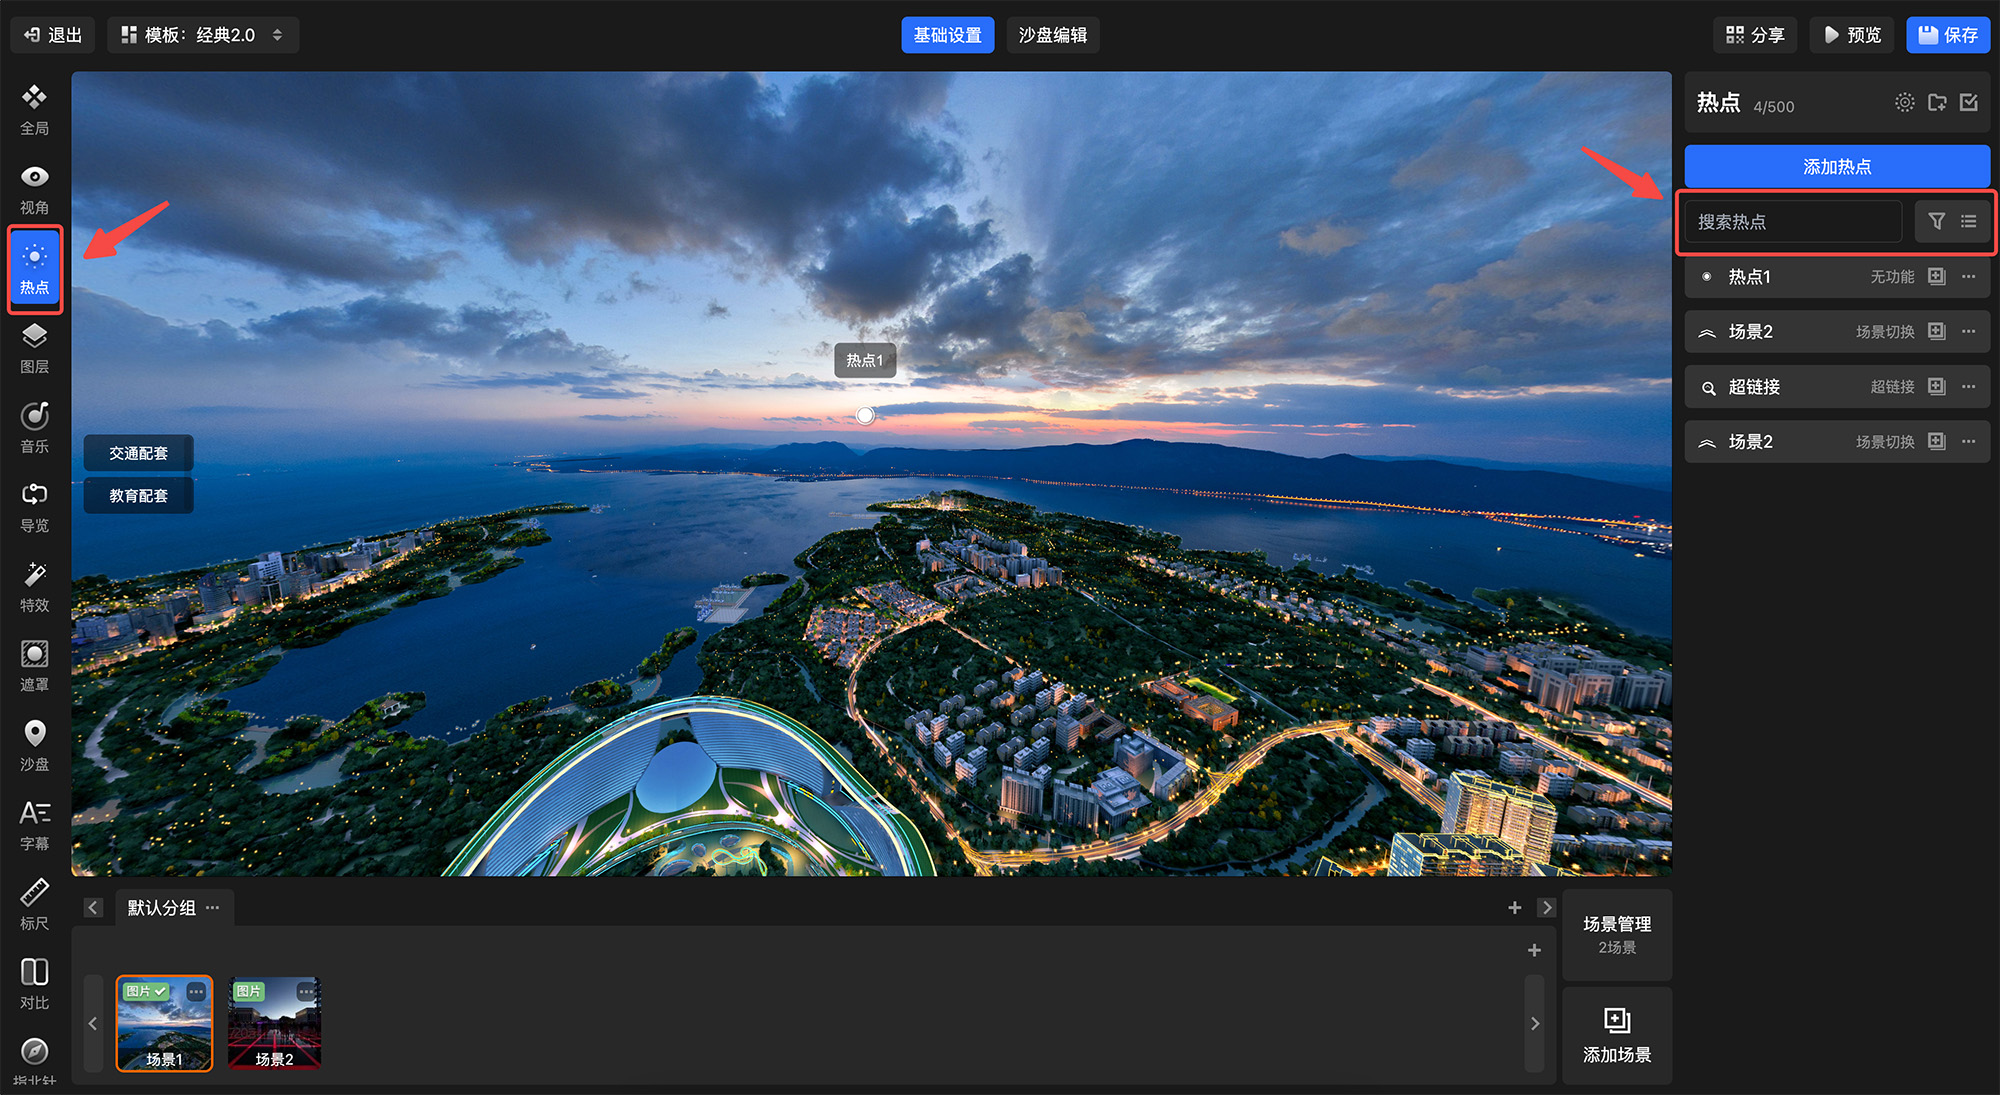This screenshot has height=1095, width=2000.
Task: Switch to 沙盘编辑 tab
Action: click(x=1052, y=35)
